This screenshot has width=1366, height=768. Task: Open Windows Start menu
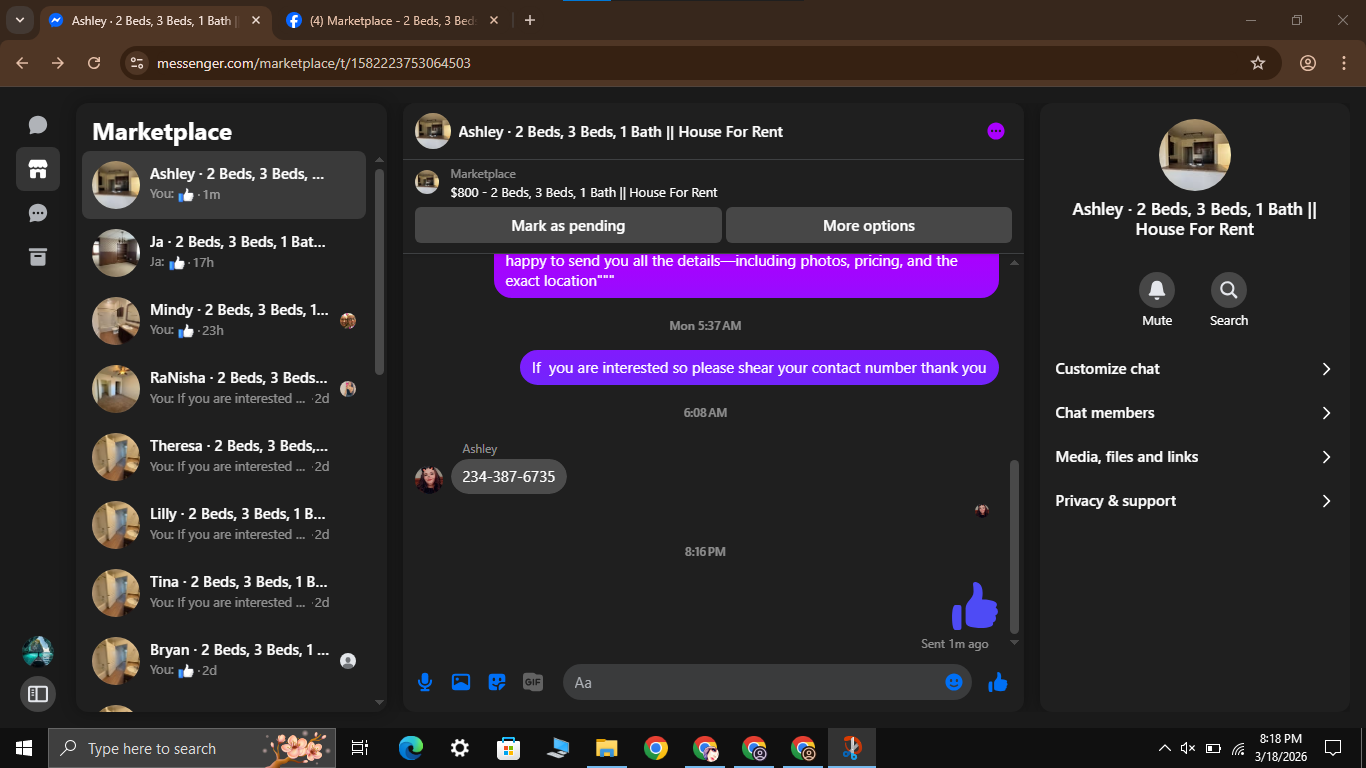pos(24,748)
